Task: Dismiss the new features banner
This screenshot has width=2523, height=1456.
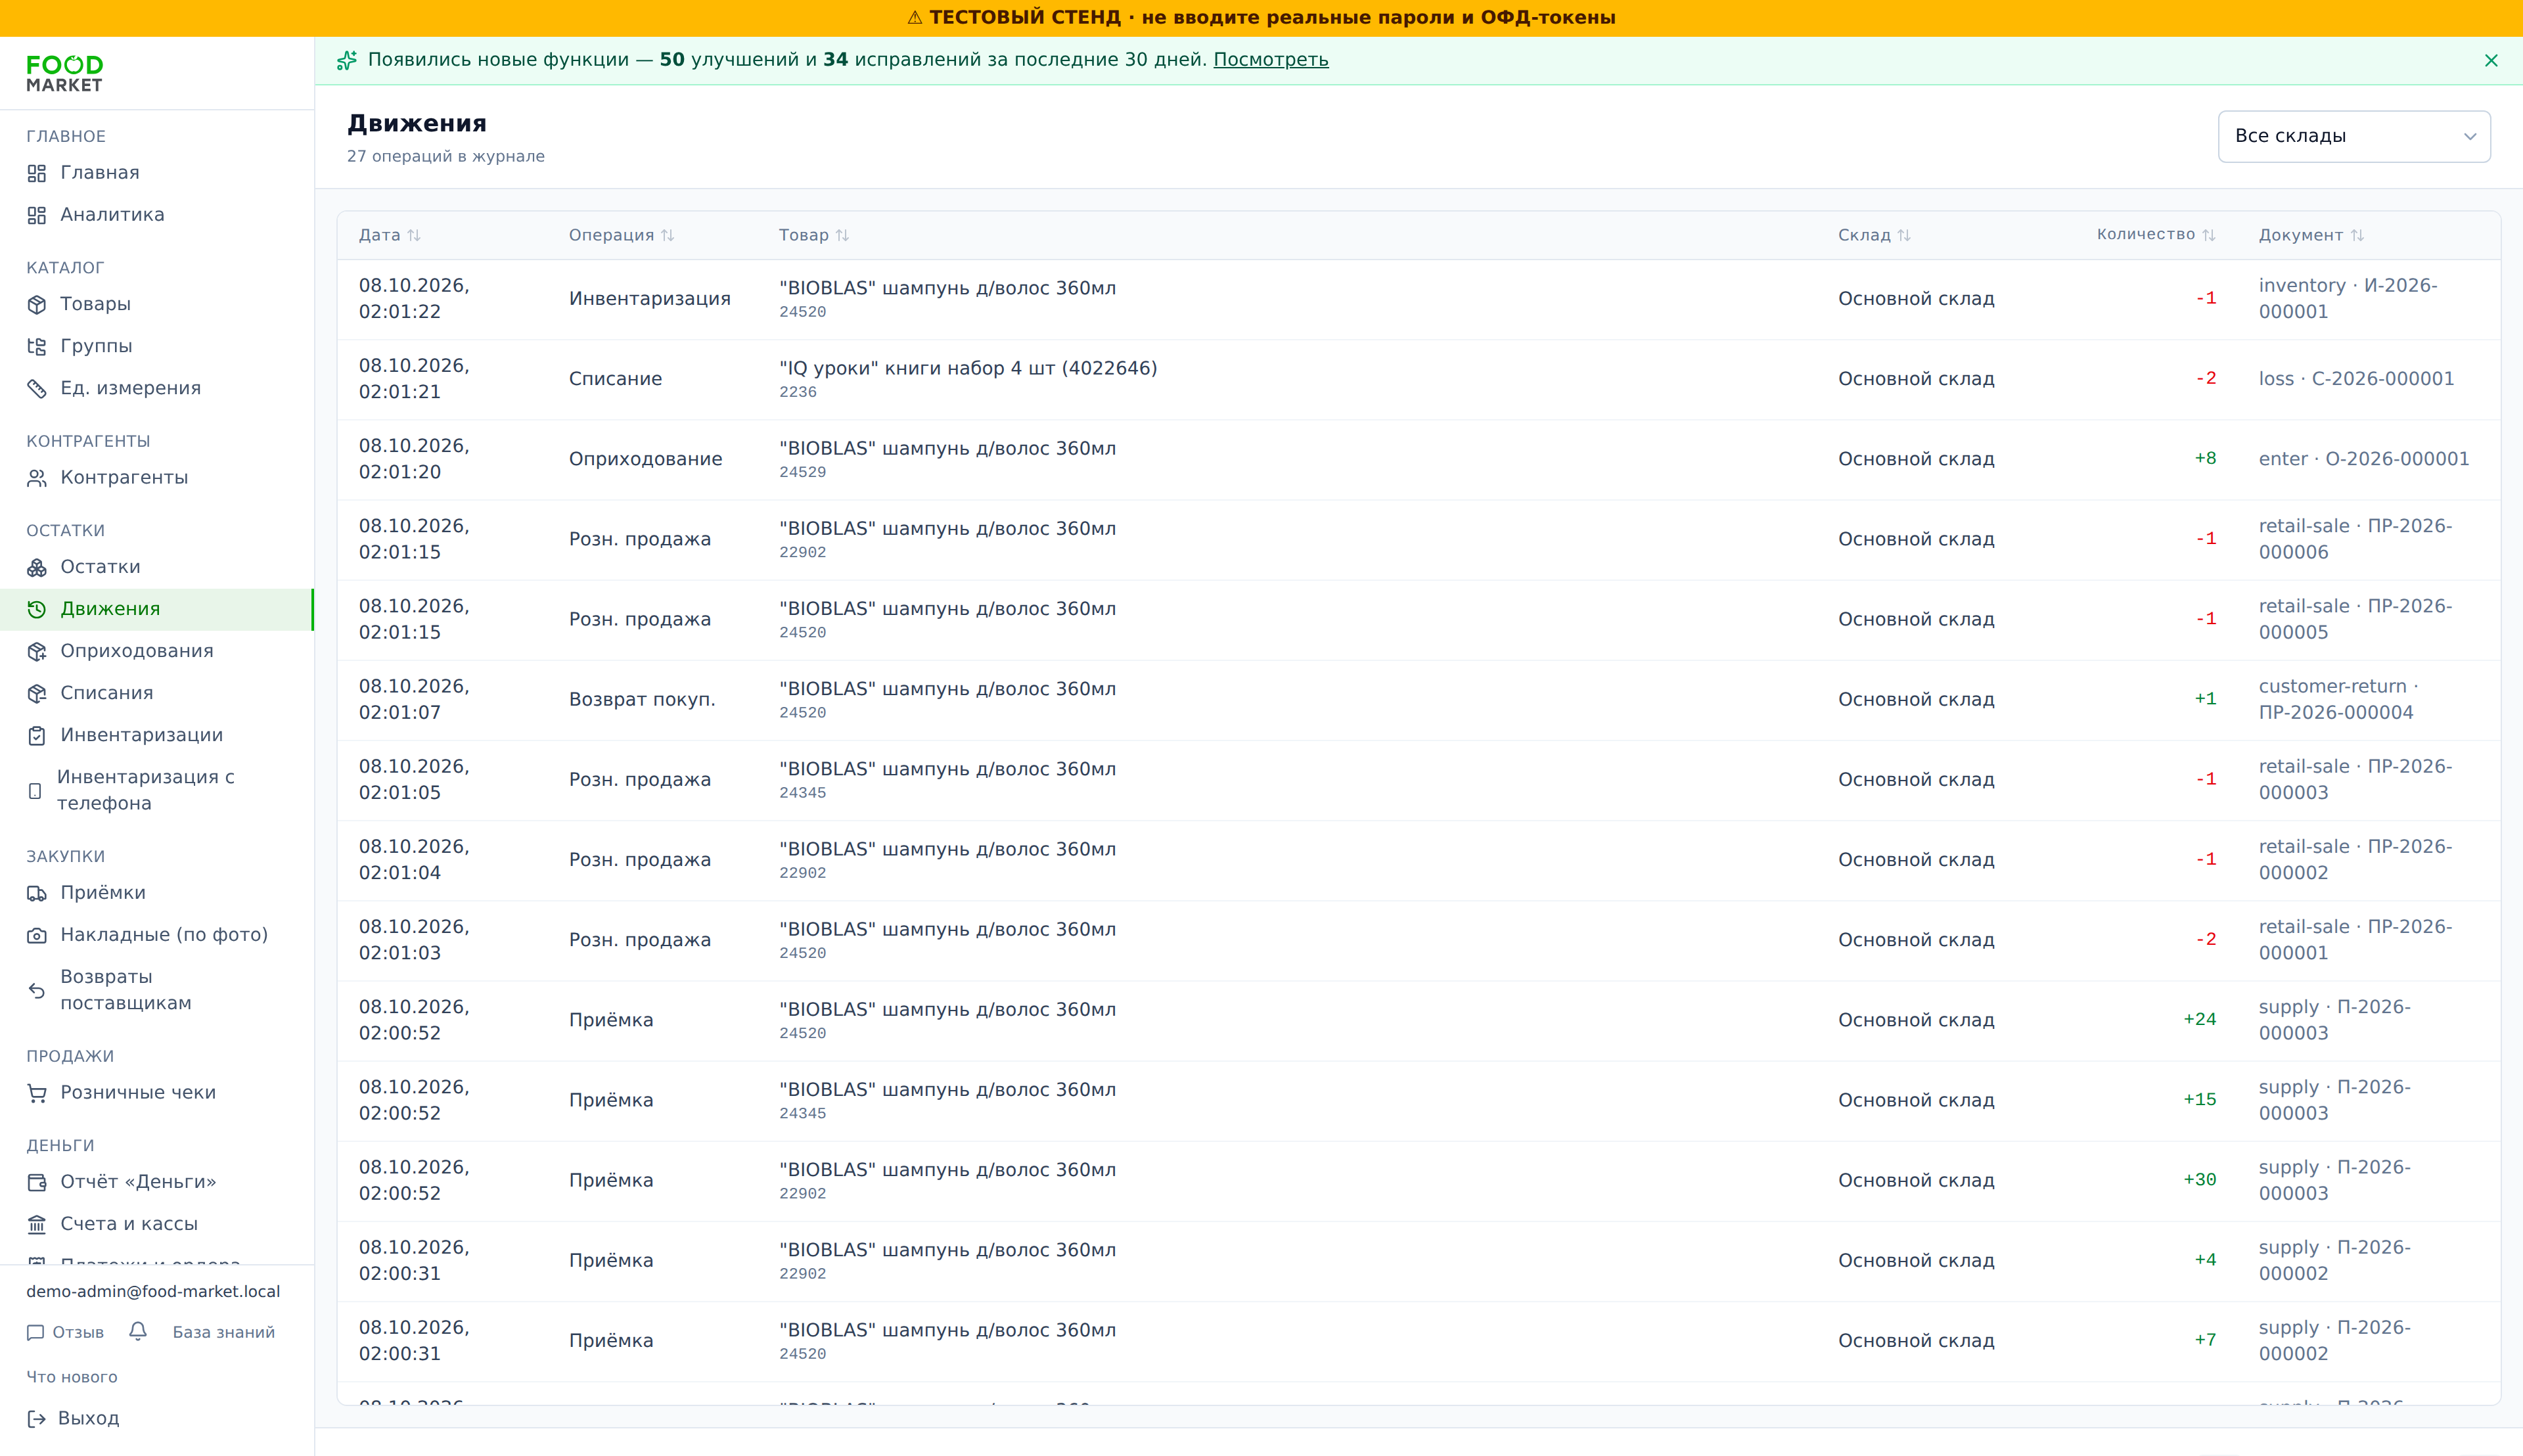Action: (x=2490, y=60)
